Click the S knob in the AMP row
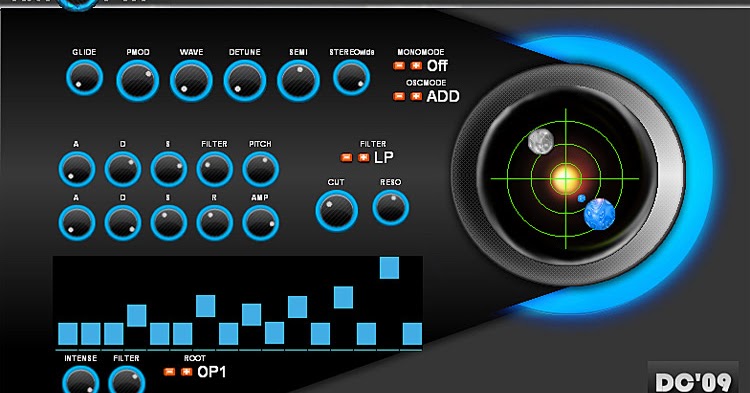This screenshot has width=750, height=393. (168, 223)
